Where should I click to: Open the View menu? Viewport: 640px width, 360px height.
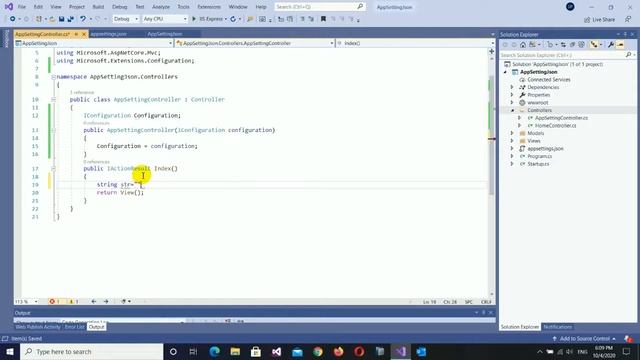(56, 7)
